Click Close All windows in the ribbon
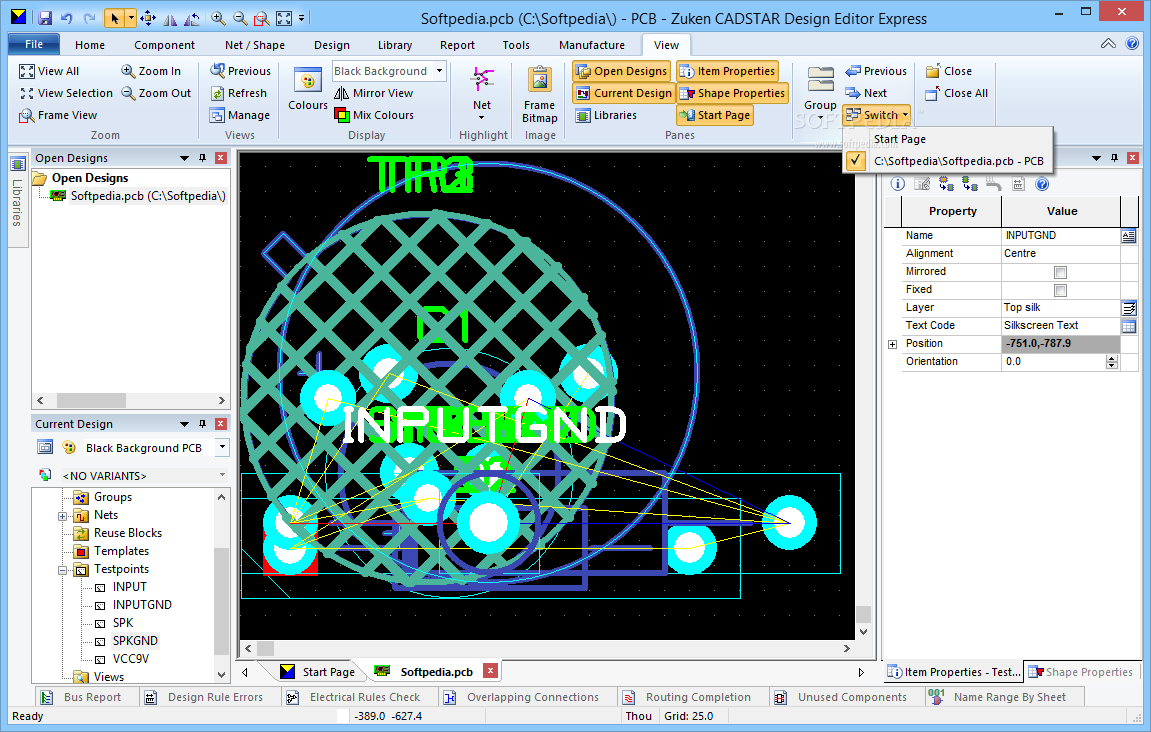This screenshot has width=1151, height=732. tap(956, 93)
